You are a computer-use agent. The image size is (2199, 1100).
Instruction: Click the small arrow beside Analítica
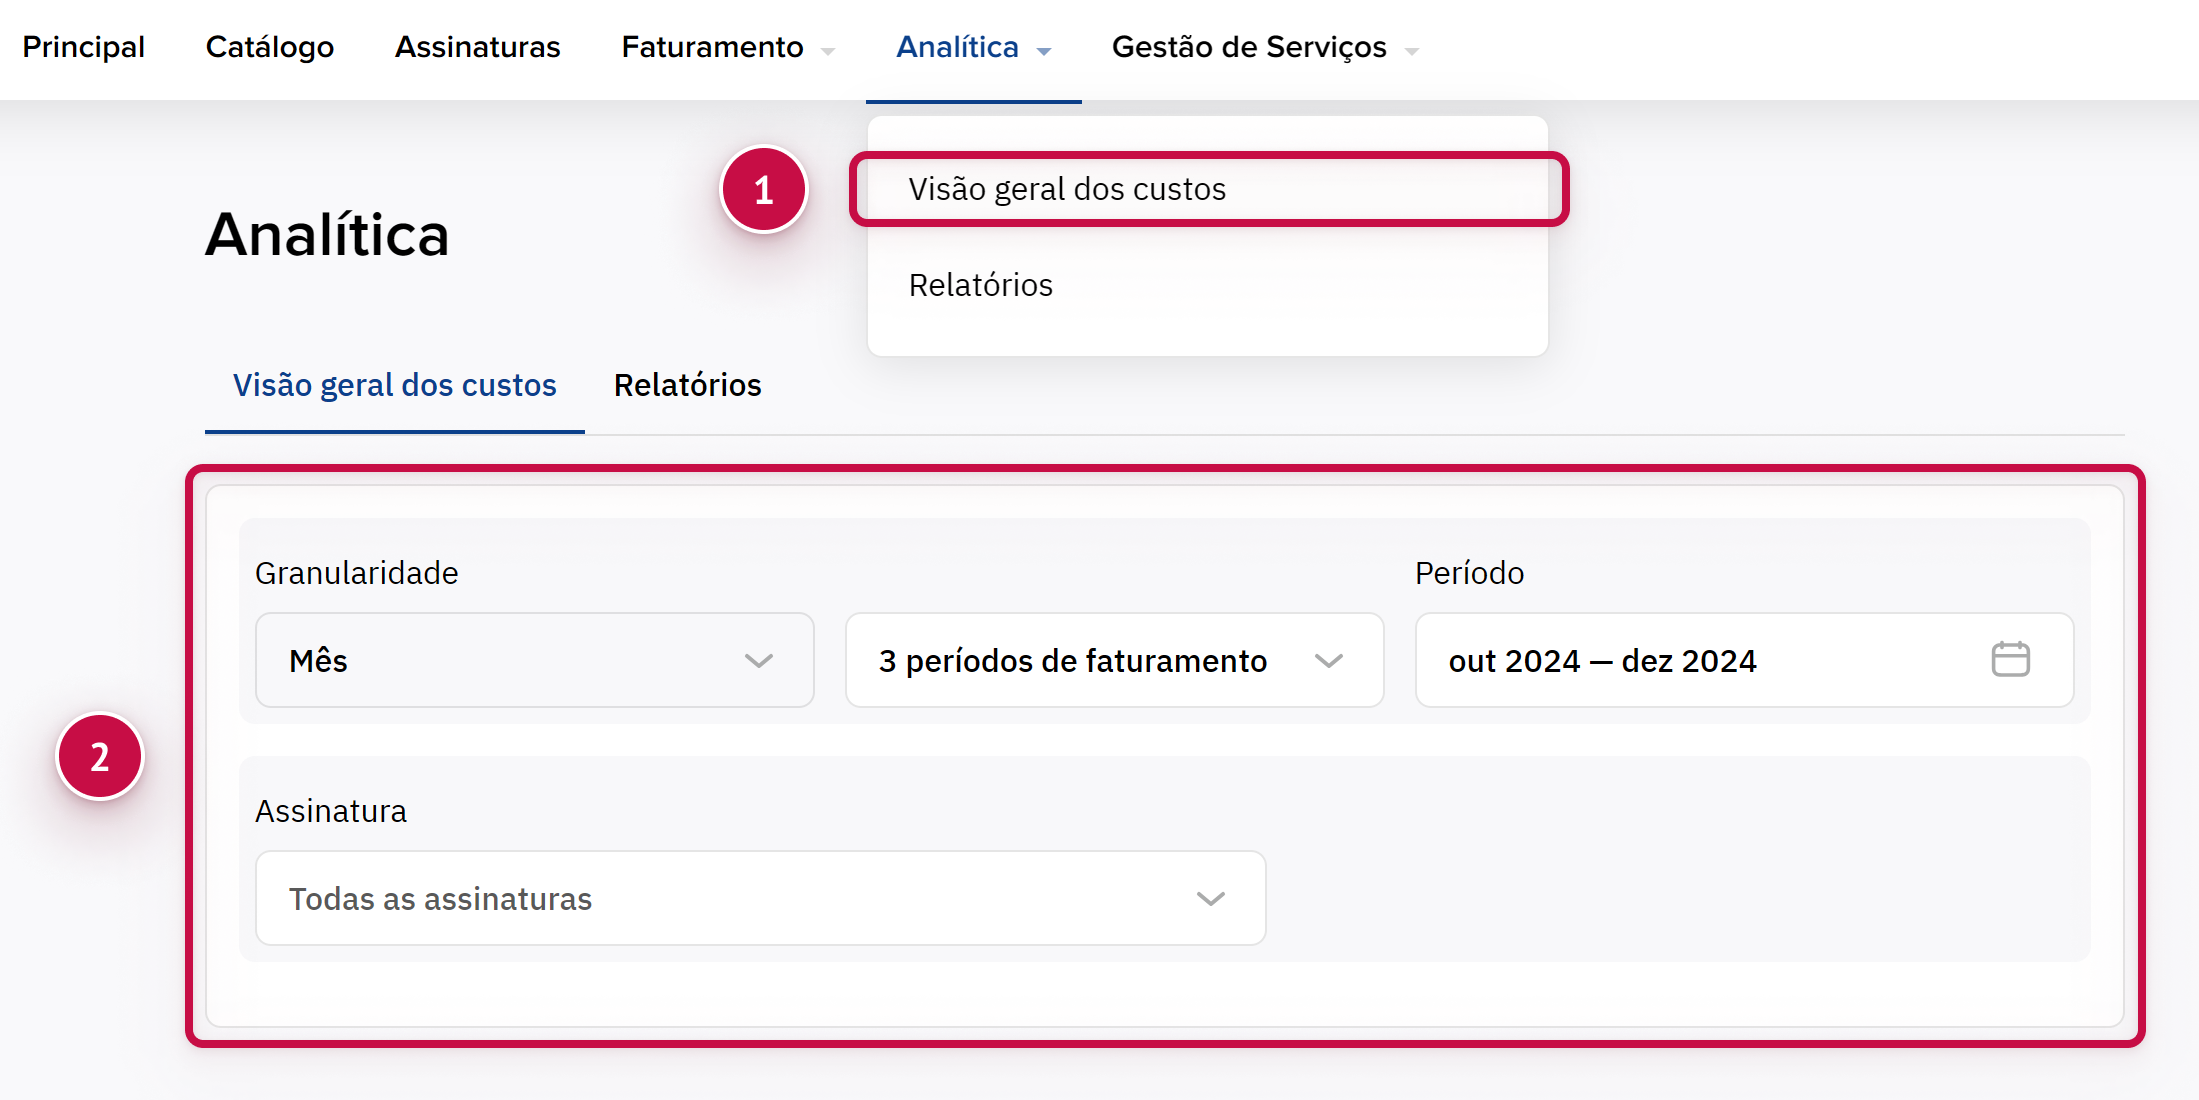point(1044,51)
